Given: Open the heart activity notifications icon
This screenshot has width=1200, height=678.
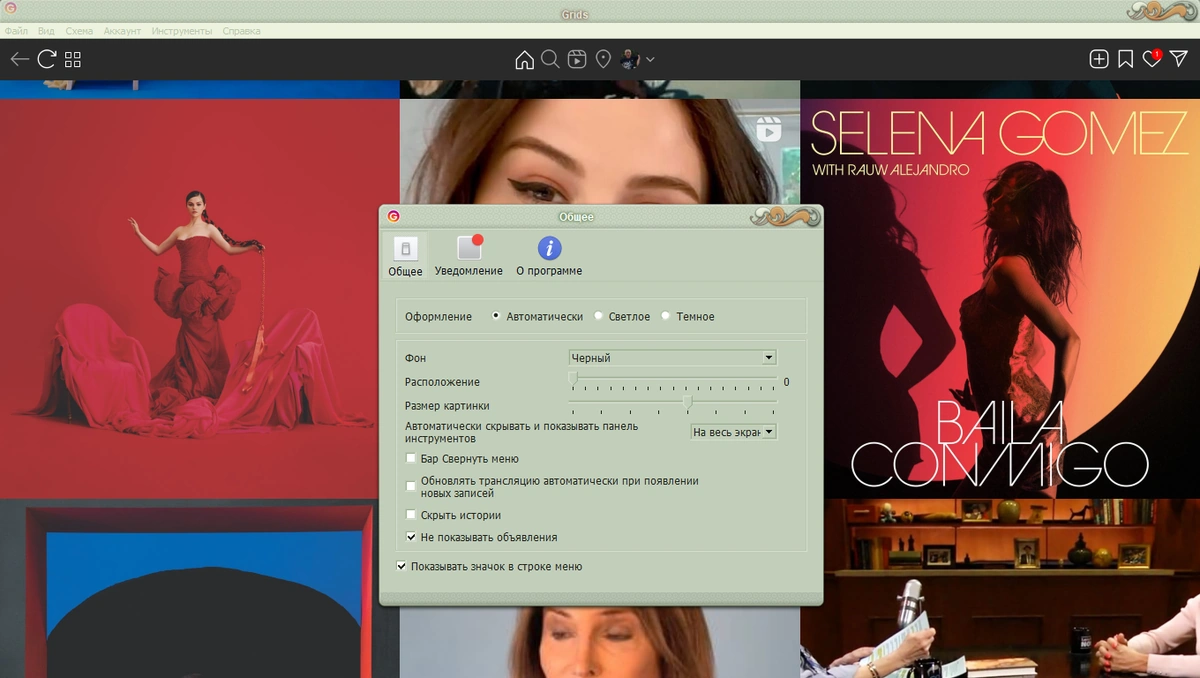Looking at the screenshot, I should coord(1152,59).
